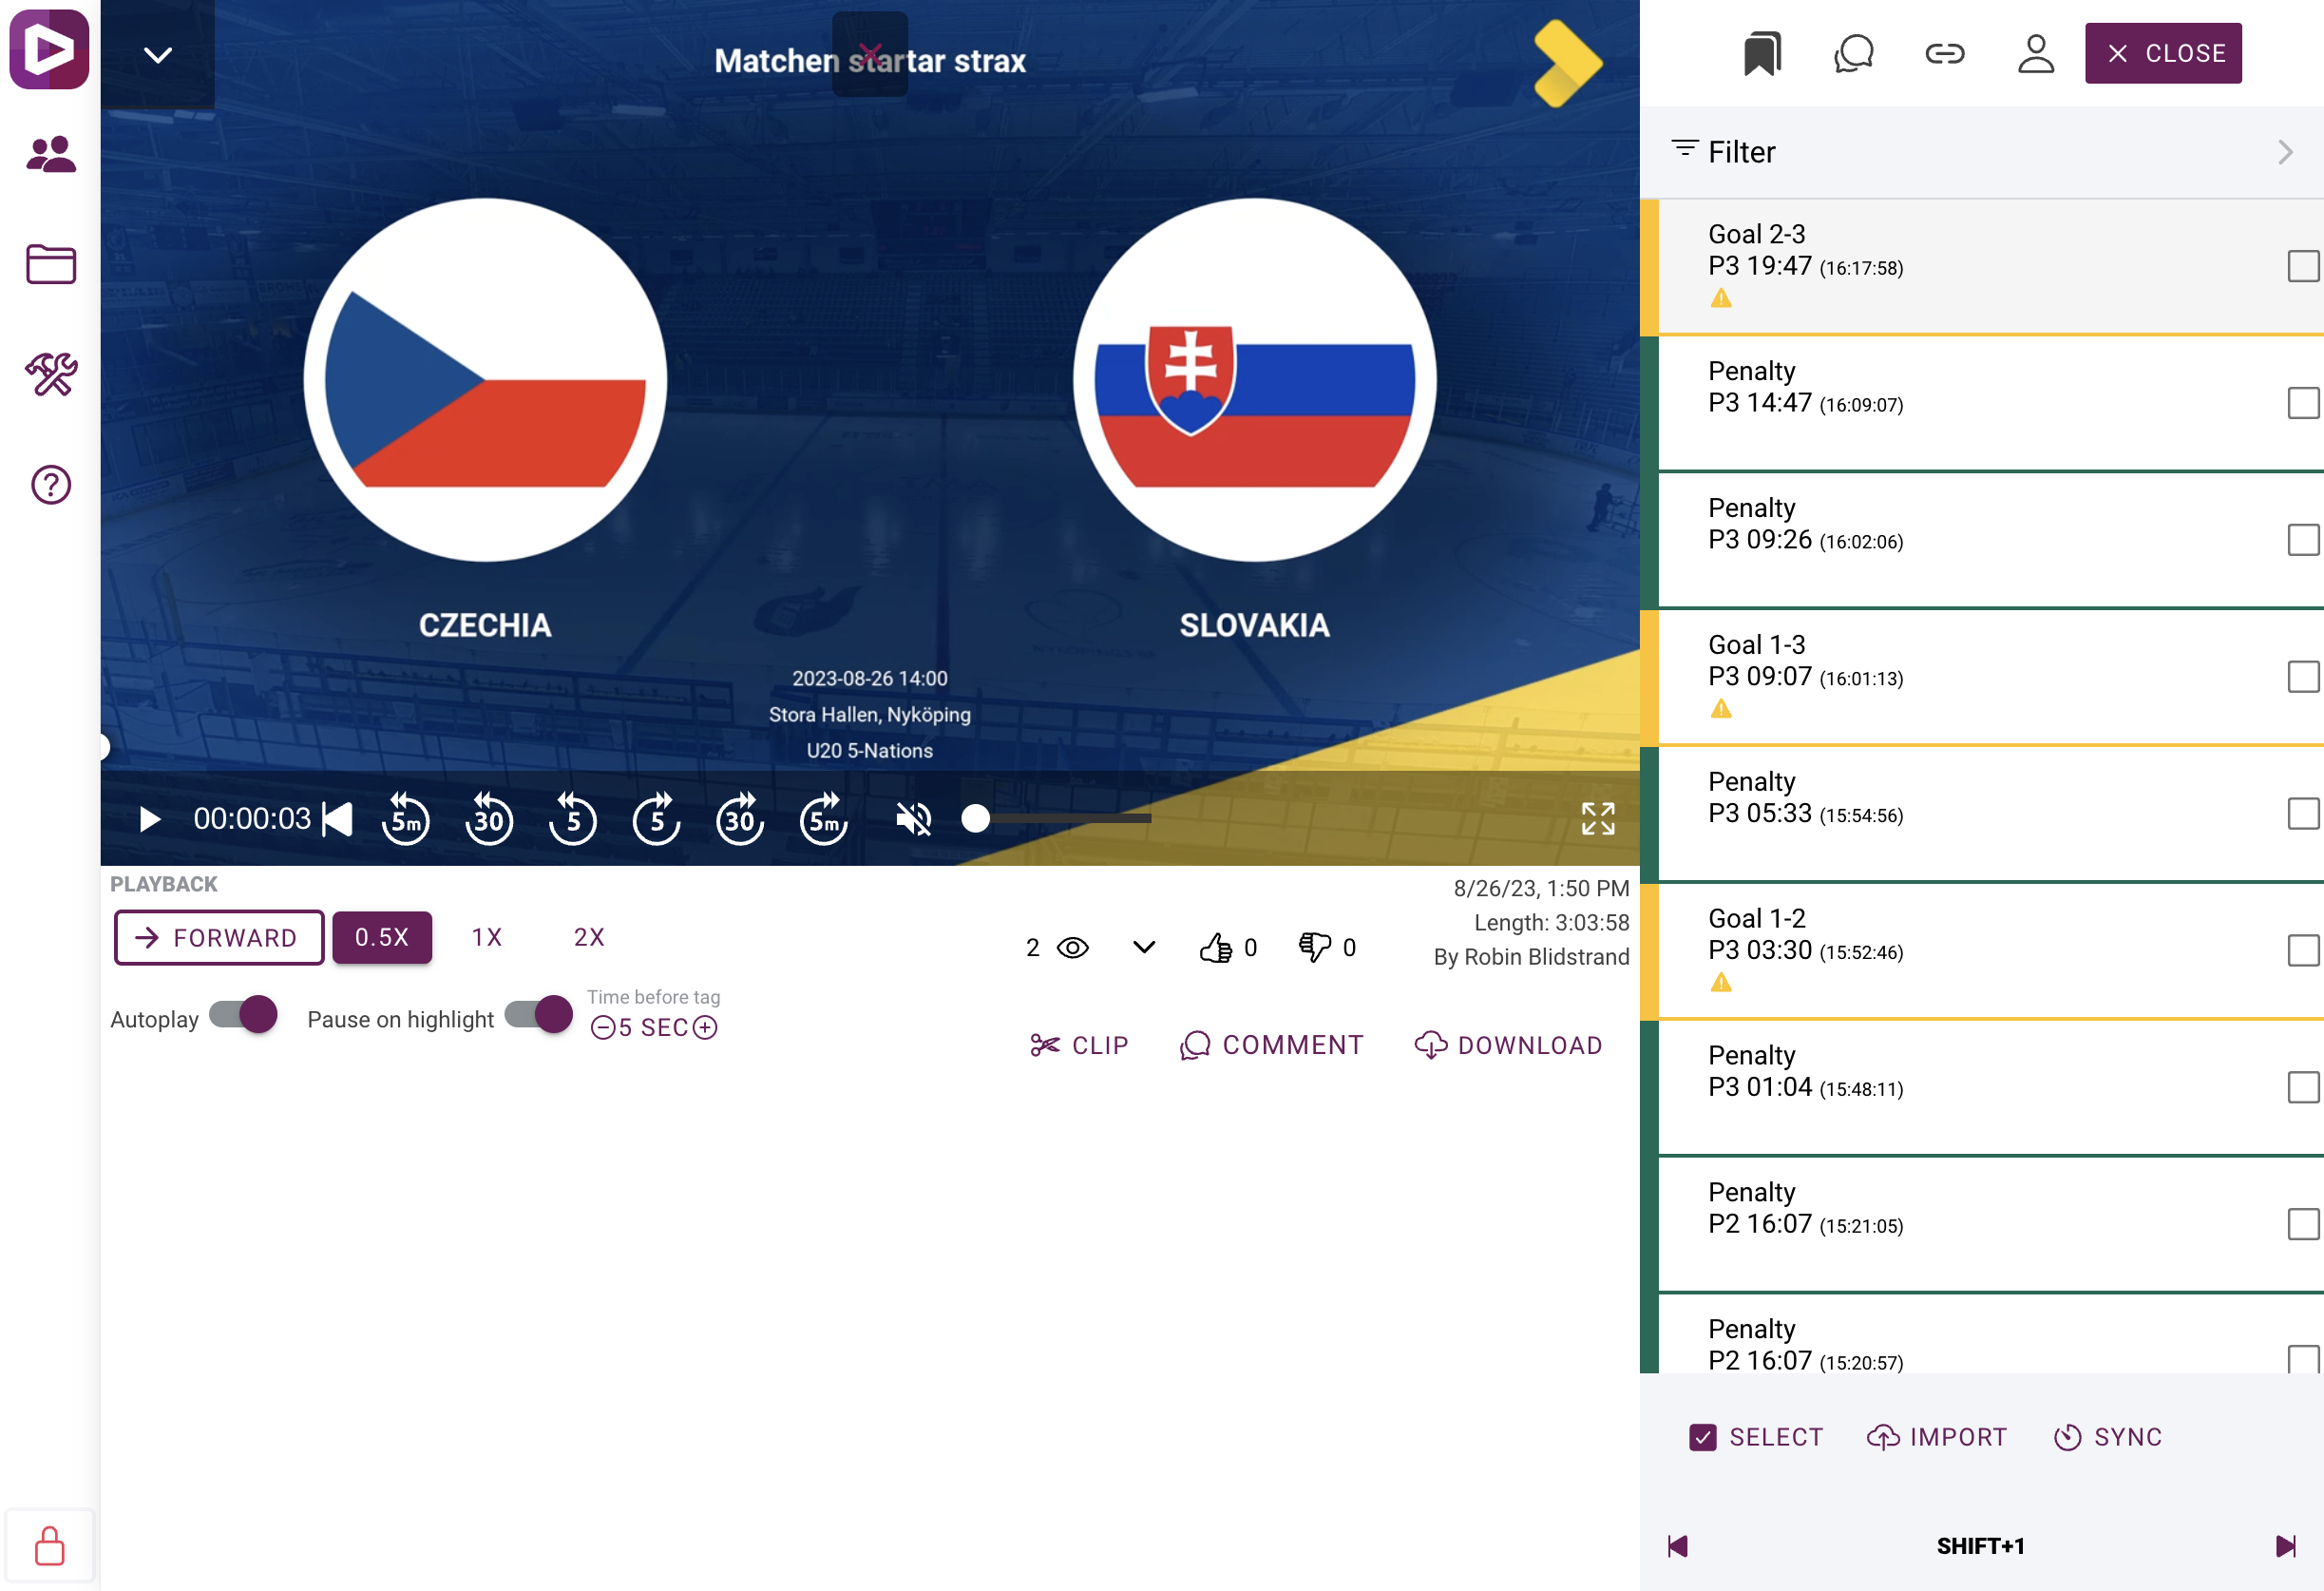Click the mute/unmute speaker icon

915,817
